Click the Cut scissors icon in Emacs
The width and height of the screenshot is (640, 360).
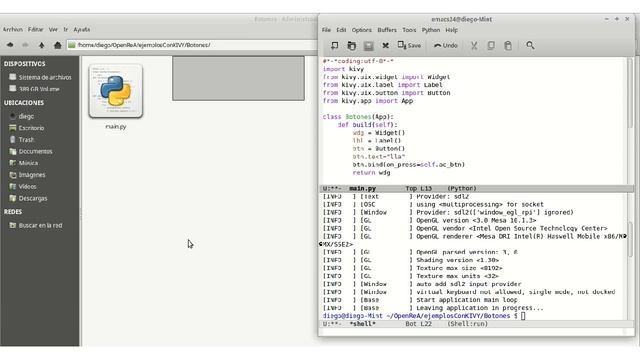pyautogui.click(x=474, y=45)
